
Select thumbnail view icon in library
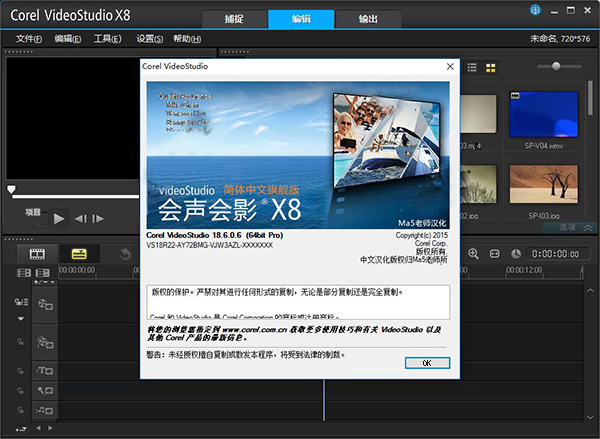pos(491,66)
